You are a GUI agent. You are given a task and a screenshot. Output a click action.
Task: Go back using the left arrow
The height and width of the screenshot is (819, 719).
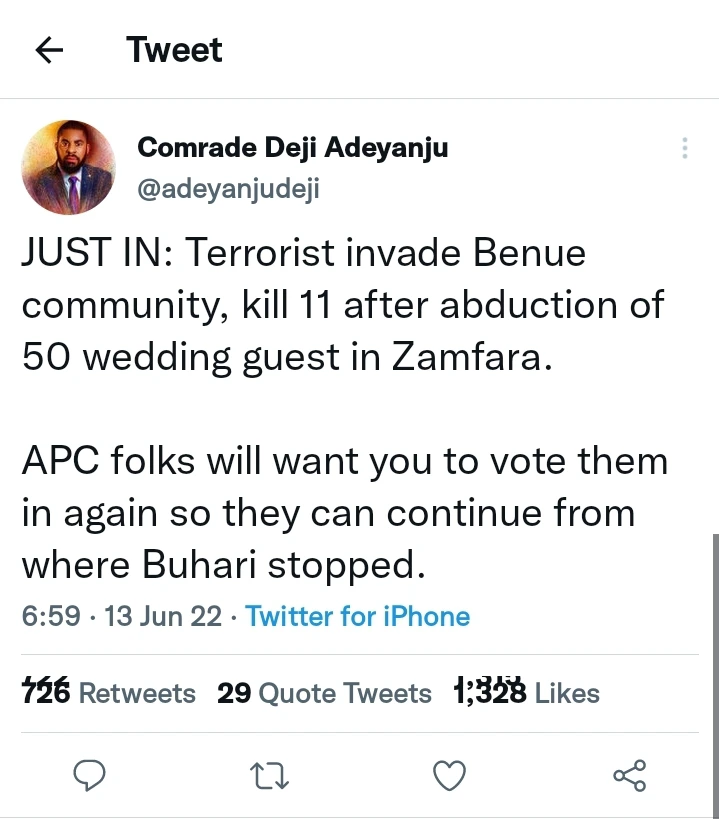[x=49, y=51]
